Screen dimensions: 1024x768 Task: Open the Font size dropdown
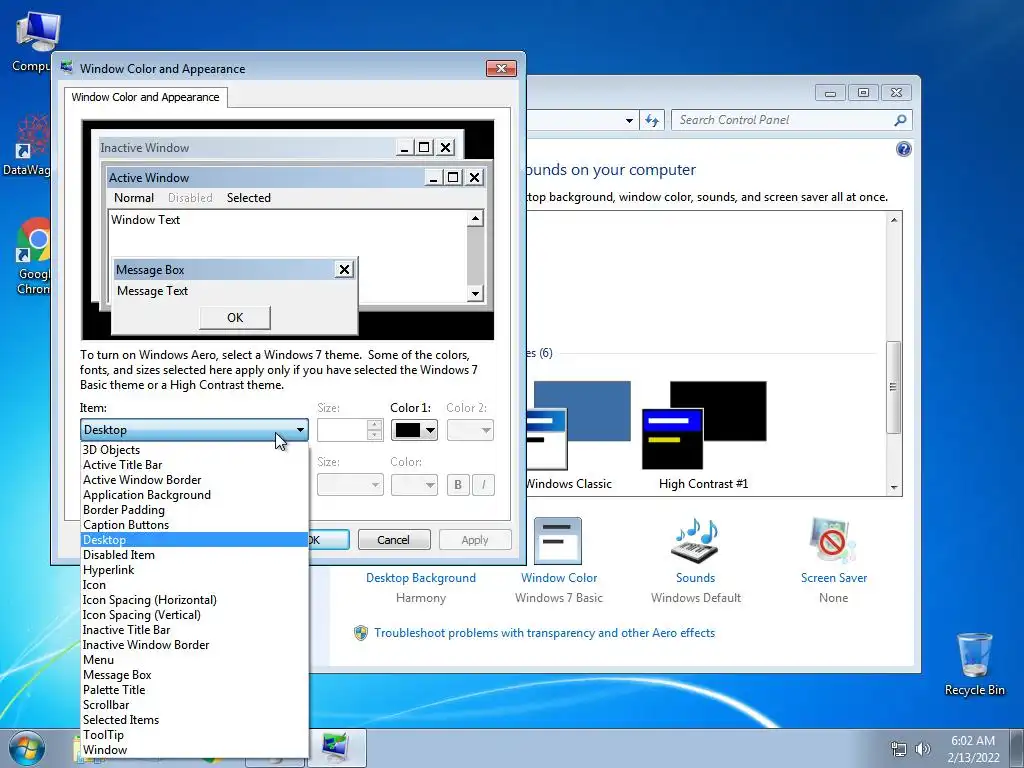[350, 485]
